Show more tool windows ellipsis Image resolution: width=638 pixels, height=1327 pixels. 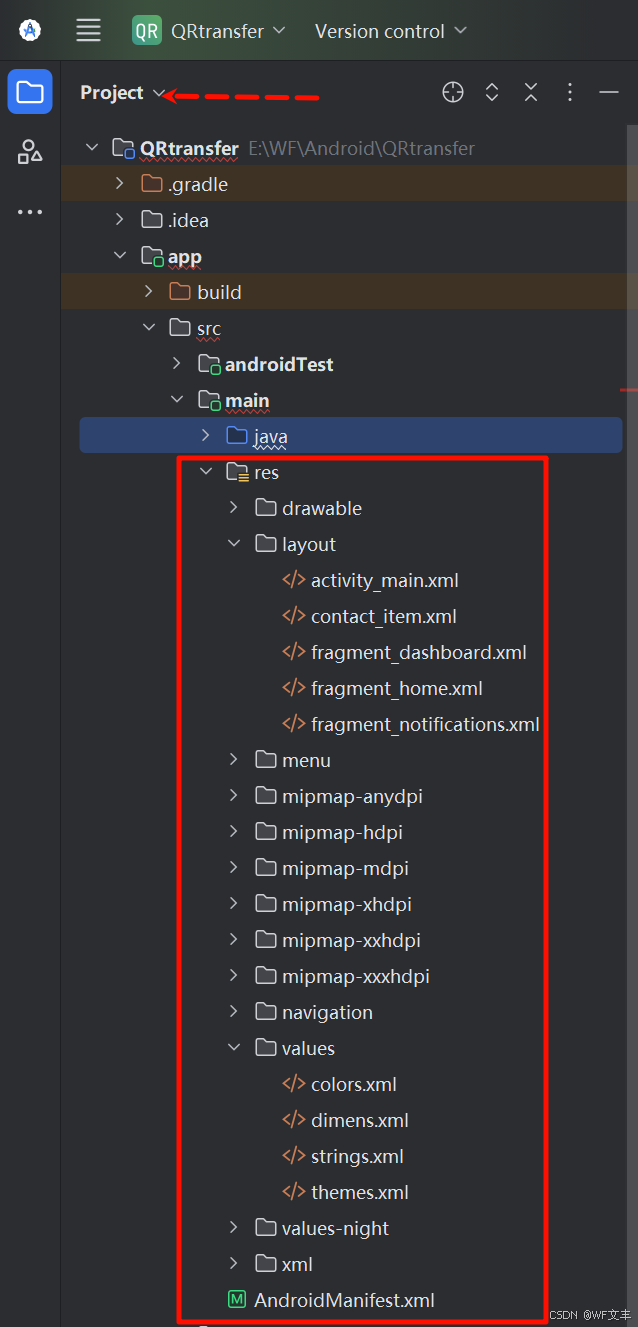click(x=30, y=212)
